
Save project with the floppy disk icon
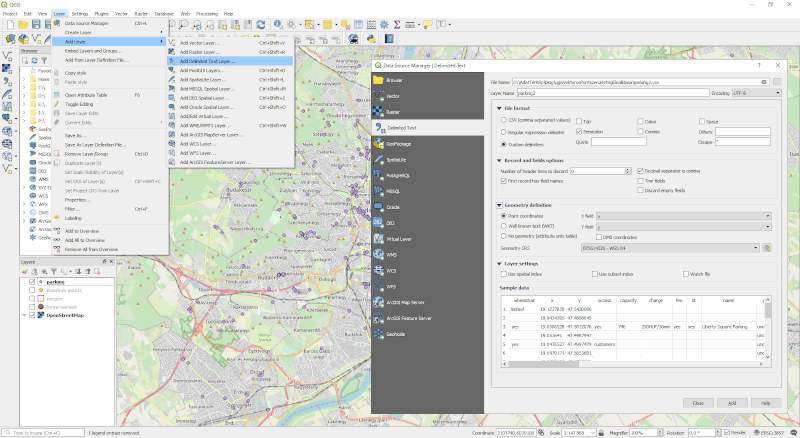(x=36, y=25)
